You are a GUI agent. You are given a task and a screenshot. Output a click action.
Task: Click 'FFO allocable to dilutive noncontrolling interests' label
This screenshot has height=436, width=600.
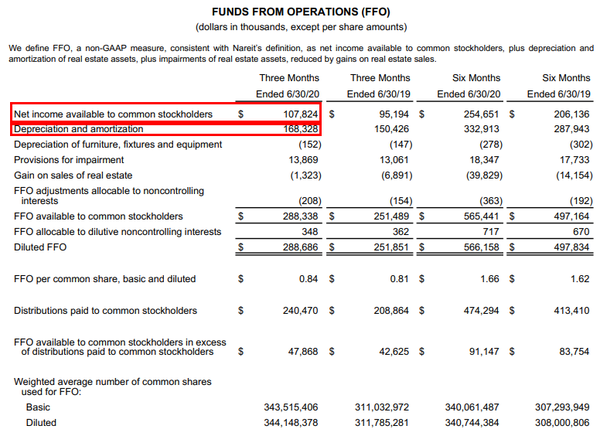click(117, 232)
